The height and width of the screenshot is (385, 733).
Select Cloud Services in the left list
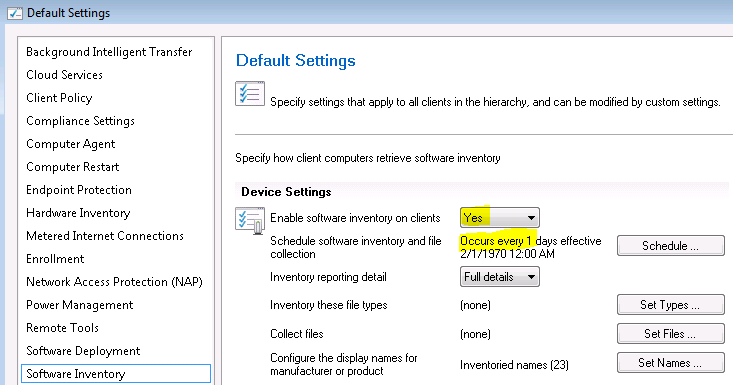[65, 75]
